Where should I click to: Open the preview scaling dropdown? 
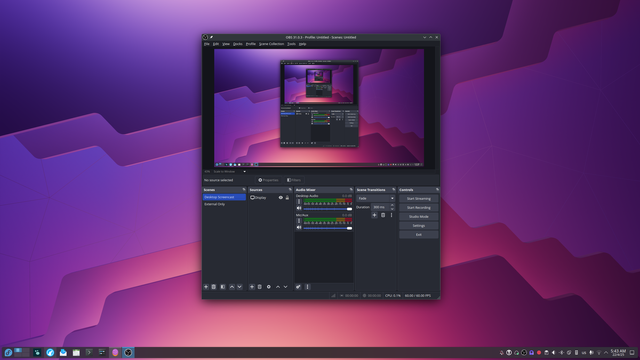229,172
